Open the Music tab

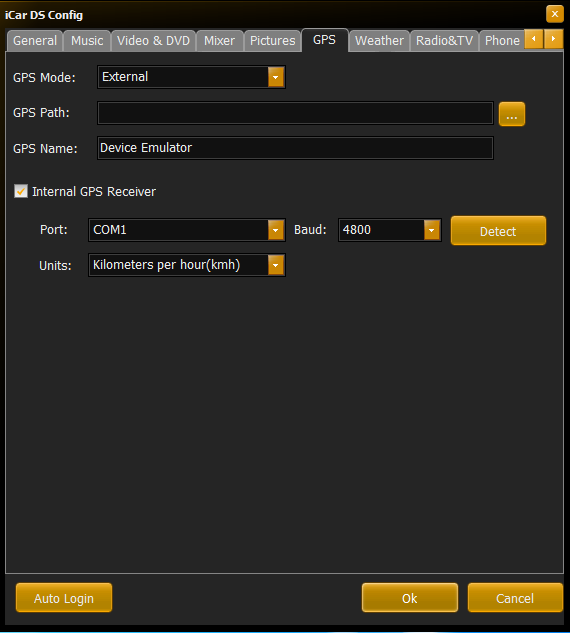[x=87, y=40]
